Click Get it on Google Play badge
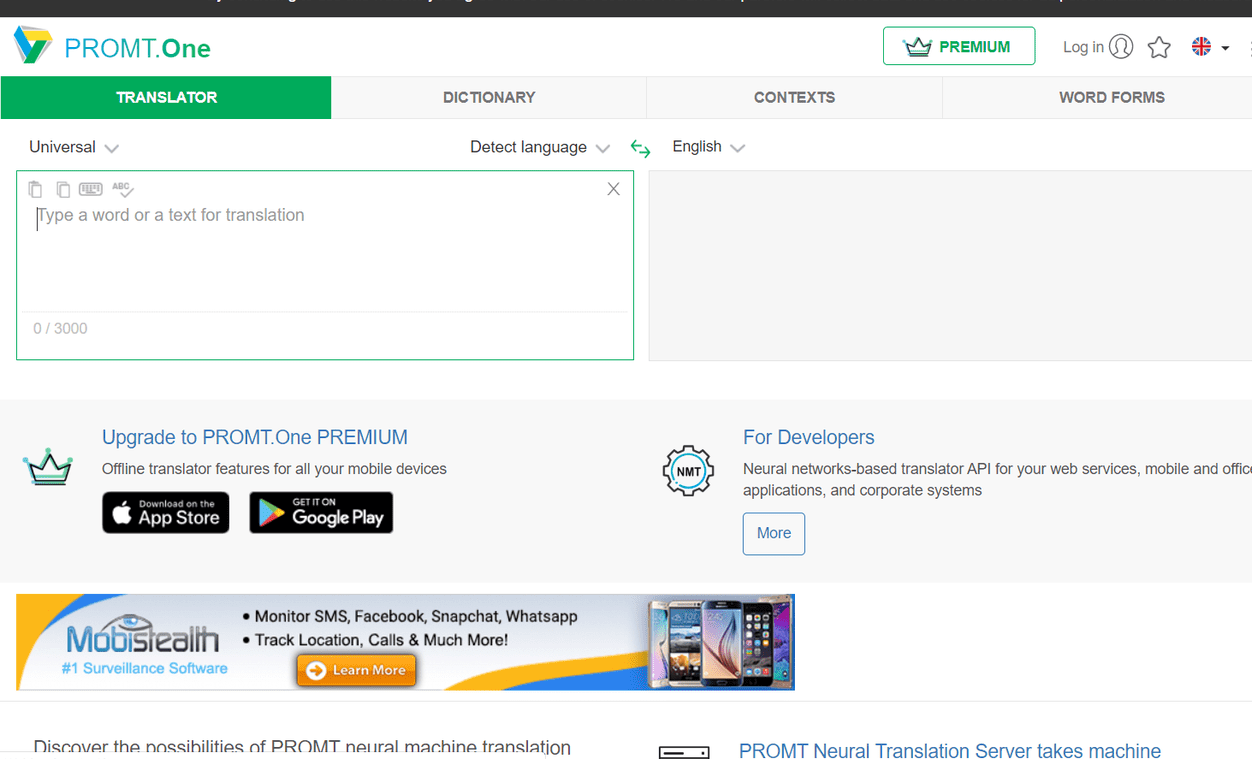This screenshot has width=1252, height=759. (321, 512)
